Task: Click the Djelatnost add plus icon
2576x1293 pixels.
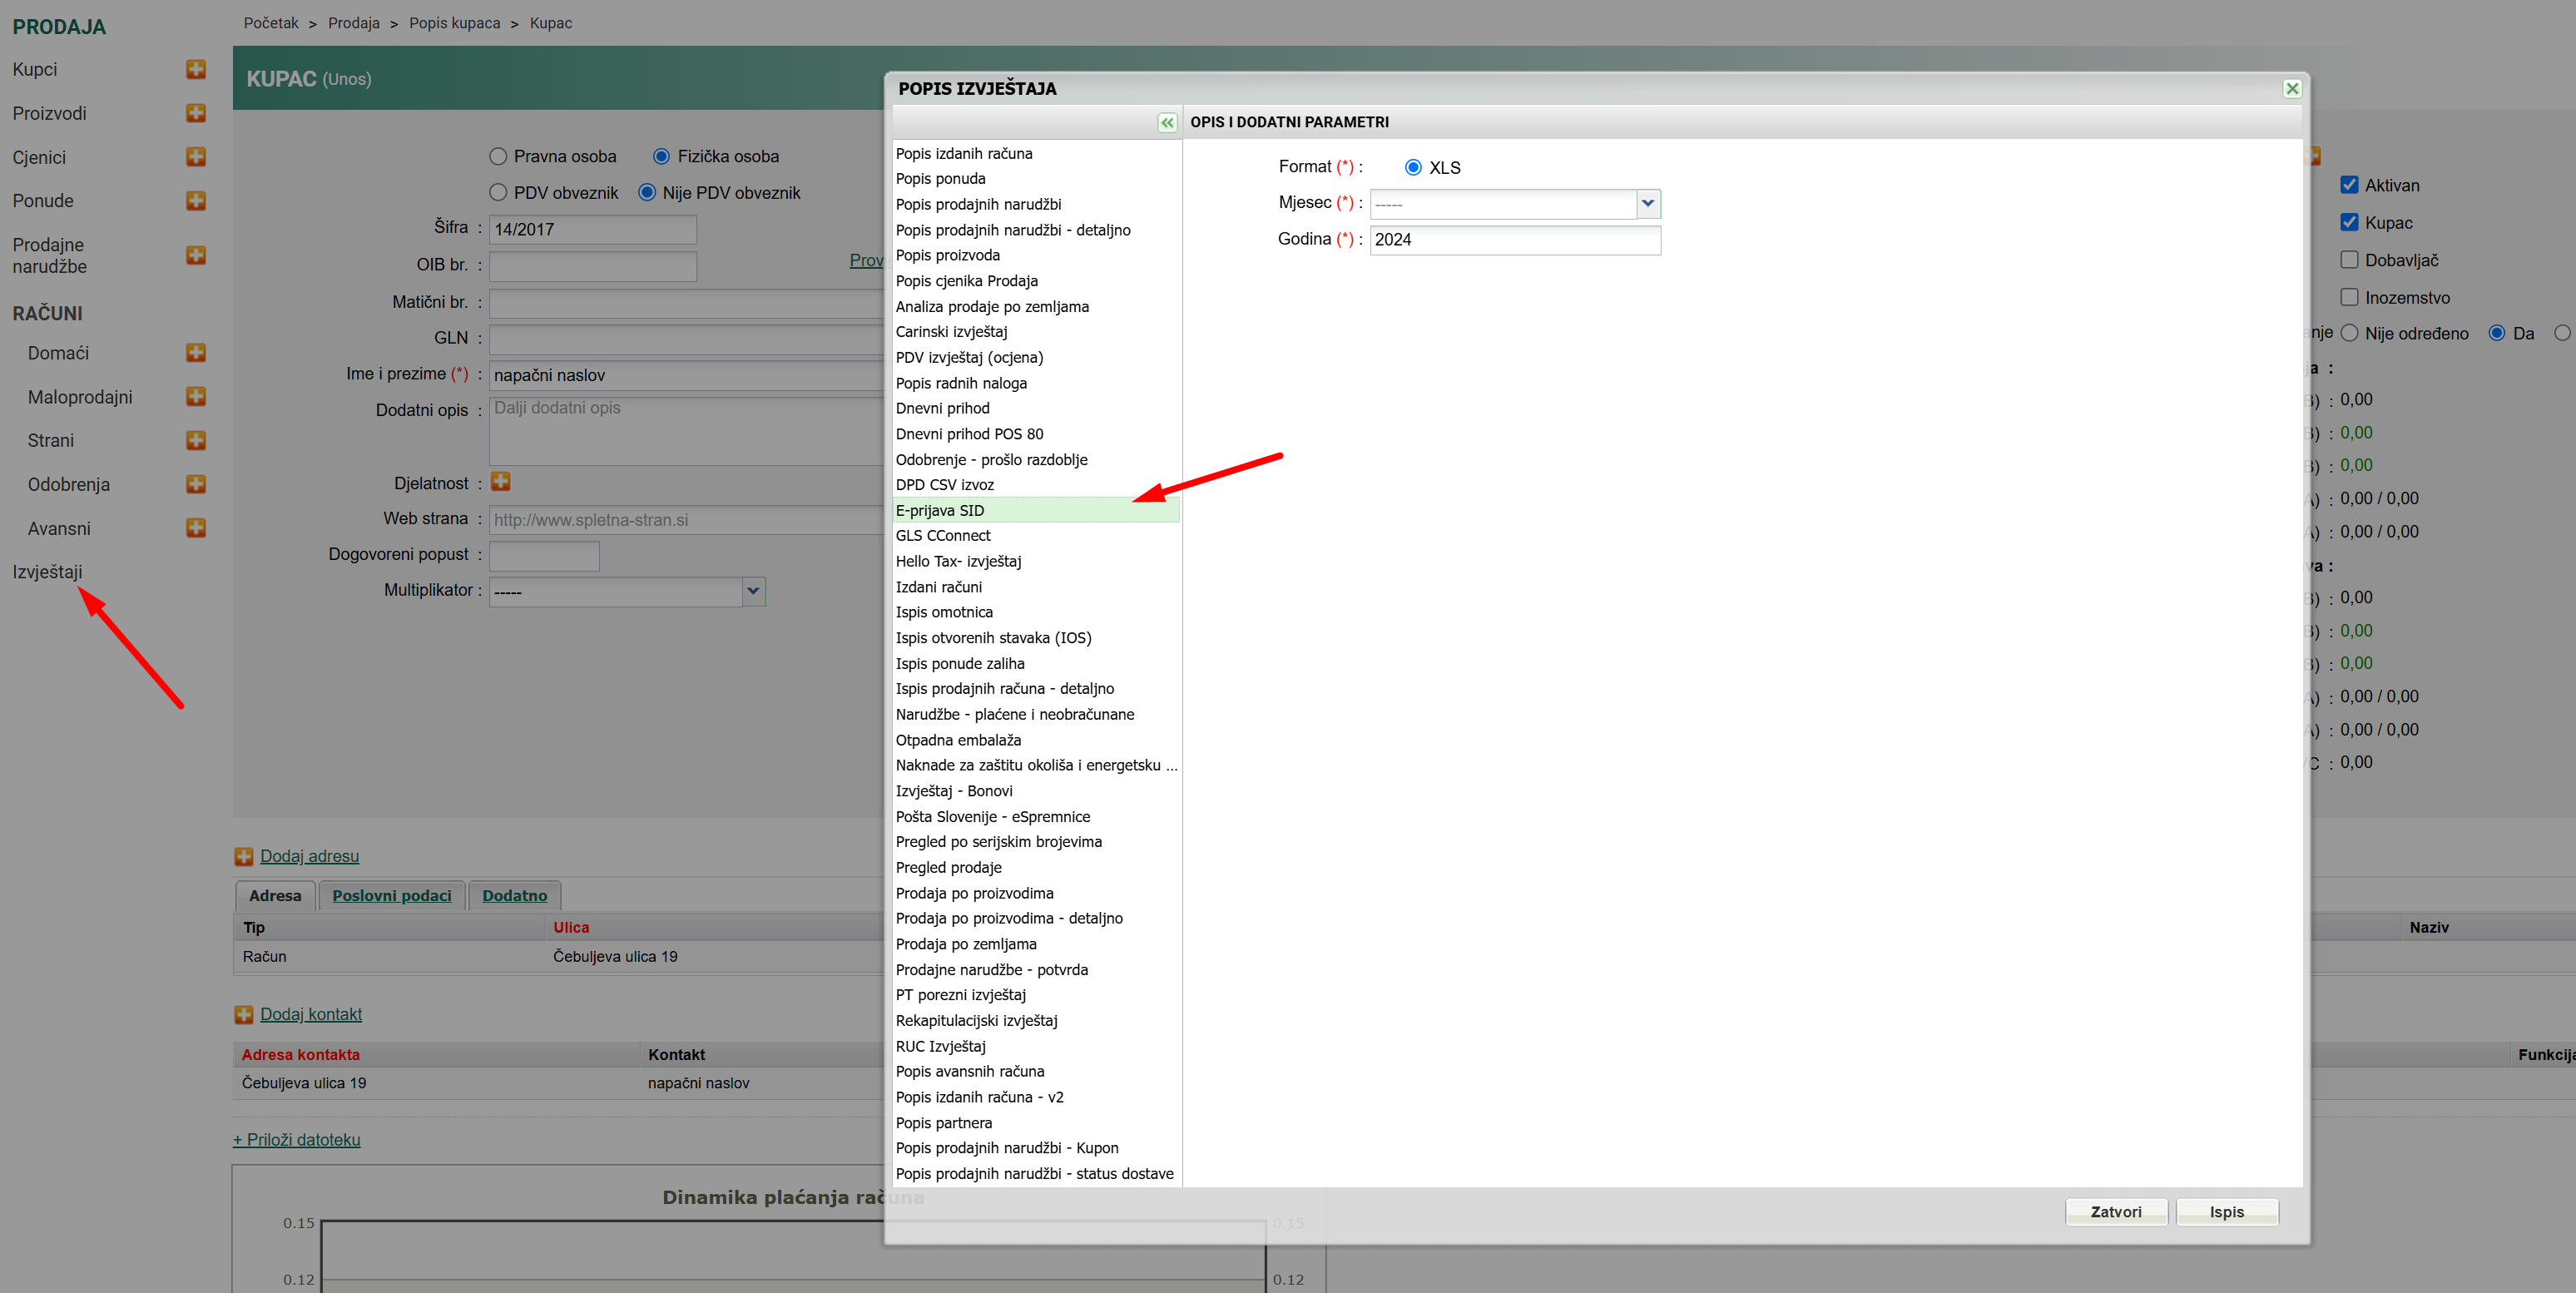Action: click(x=501, y=482)
